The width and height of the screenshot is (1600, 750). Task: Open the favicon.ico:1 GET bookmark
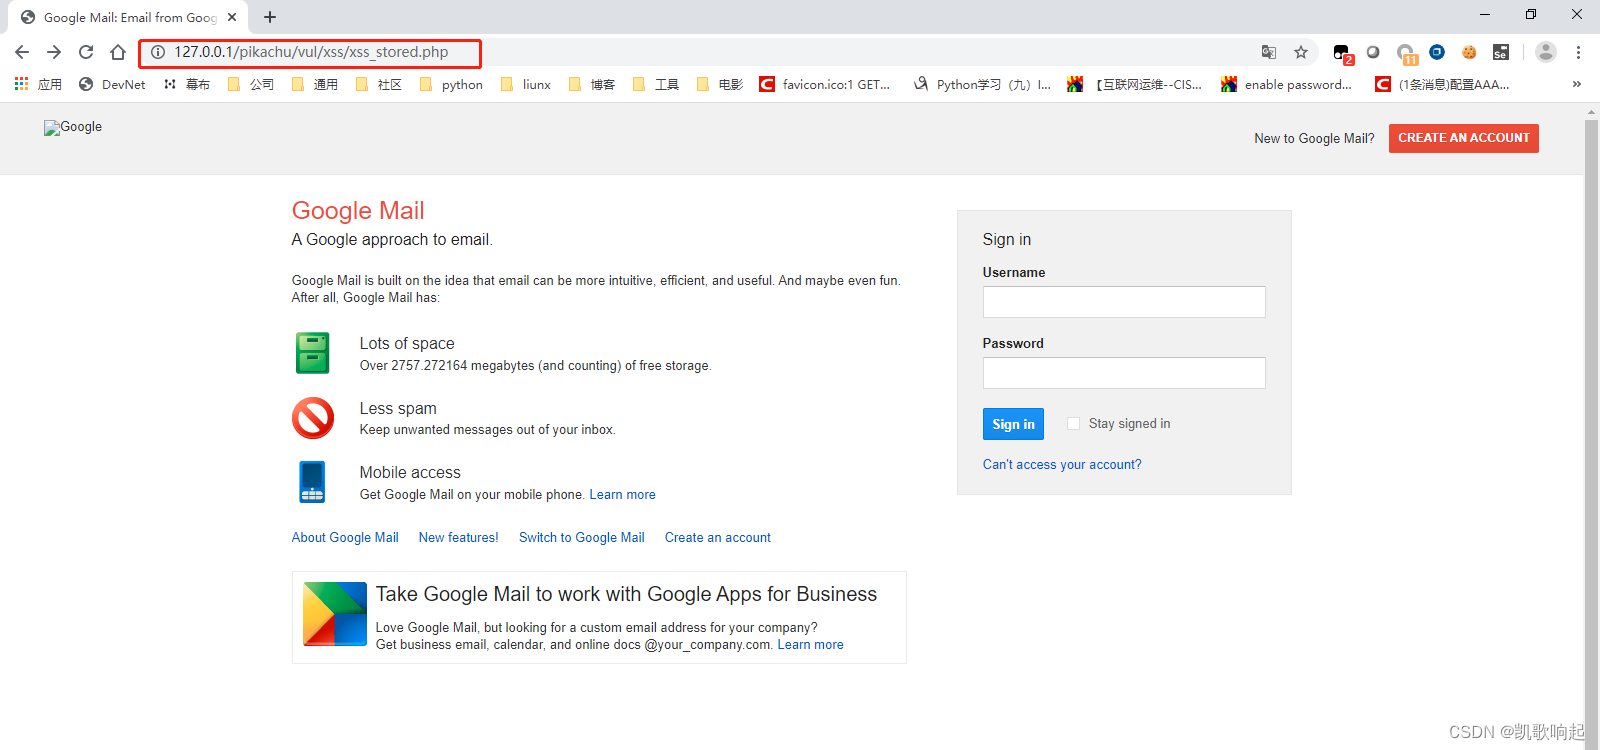(825, 84)
